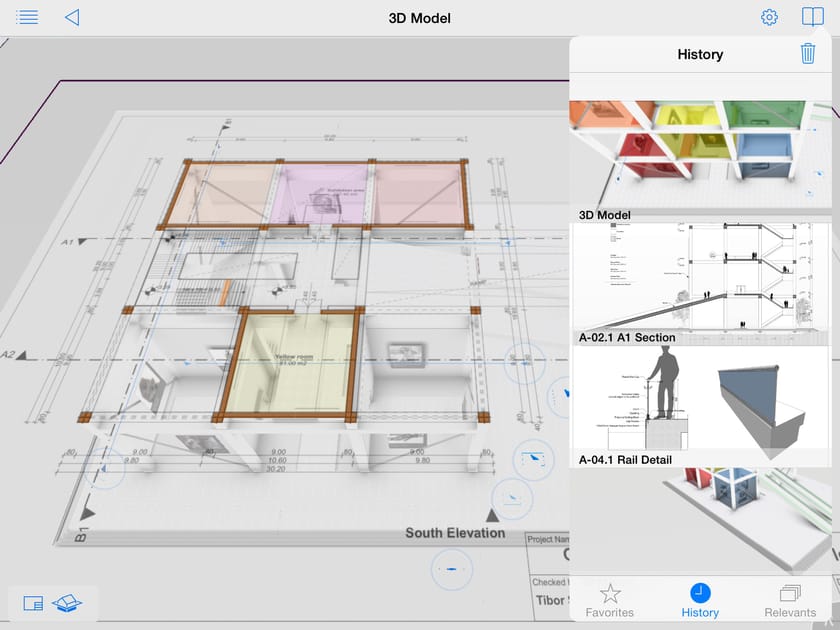Screen dimensions: 840x630
Task: Tap the elevation marker near South Elevation
Action: pyautogui.click(x=494, y=515)
